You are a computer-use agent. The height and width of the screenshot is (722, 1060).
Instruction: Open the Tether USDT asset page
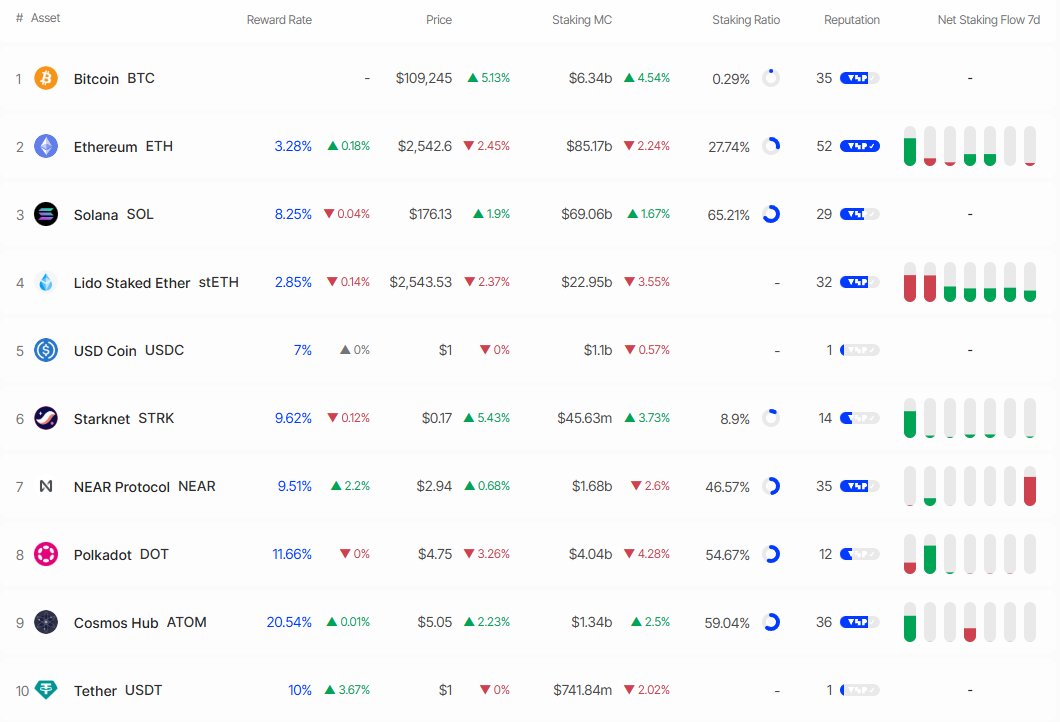coord(118,690)
